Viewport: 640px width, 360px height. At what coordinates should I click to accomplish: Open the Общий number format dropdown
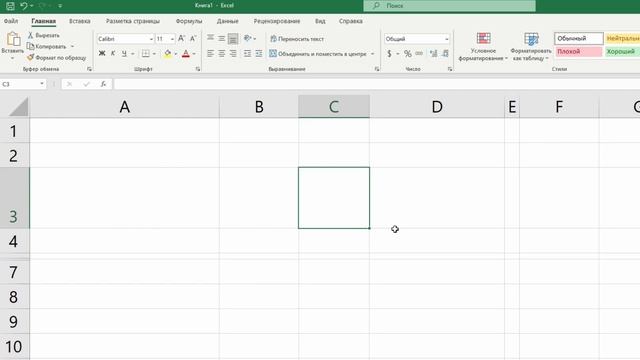(447, 39)
